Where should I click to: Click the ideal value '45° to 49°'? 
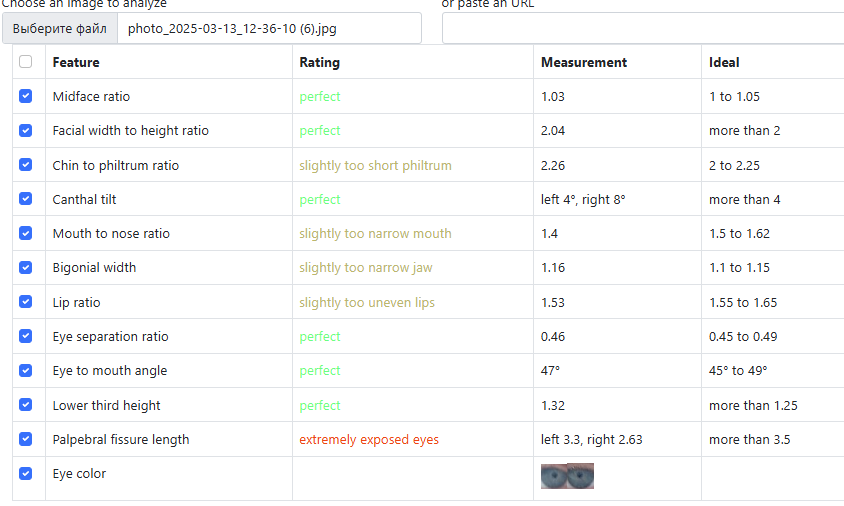738,371
